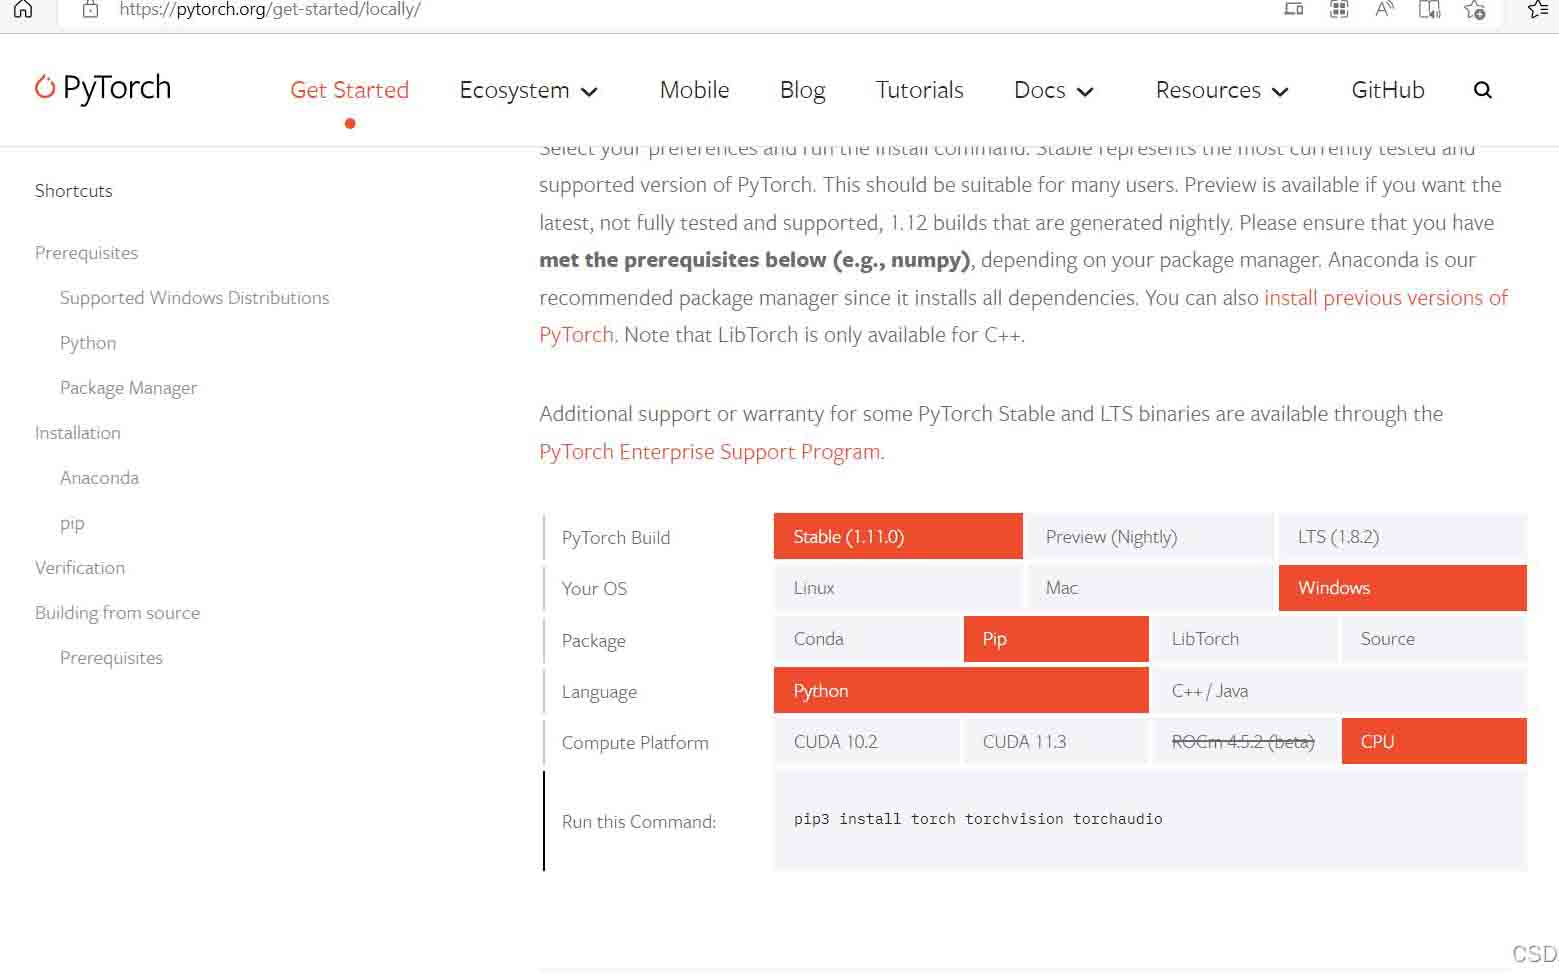Select Stable (1.11.0) build
Image resolution: width=1559 pixels, height=975 pixels.
click(x=898, y=537)
